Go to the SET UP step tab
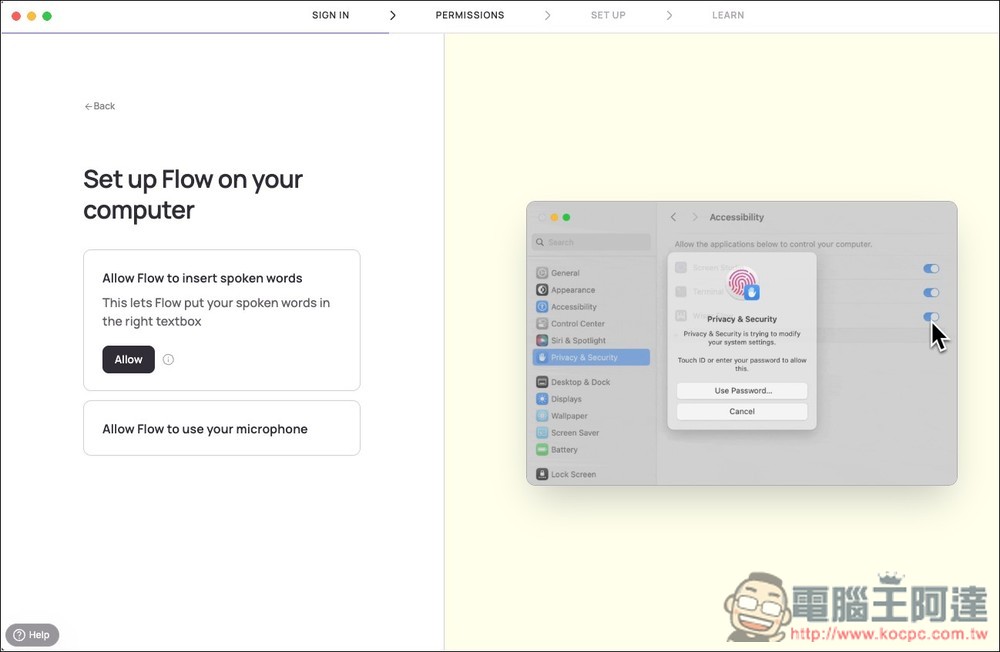 607,15
